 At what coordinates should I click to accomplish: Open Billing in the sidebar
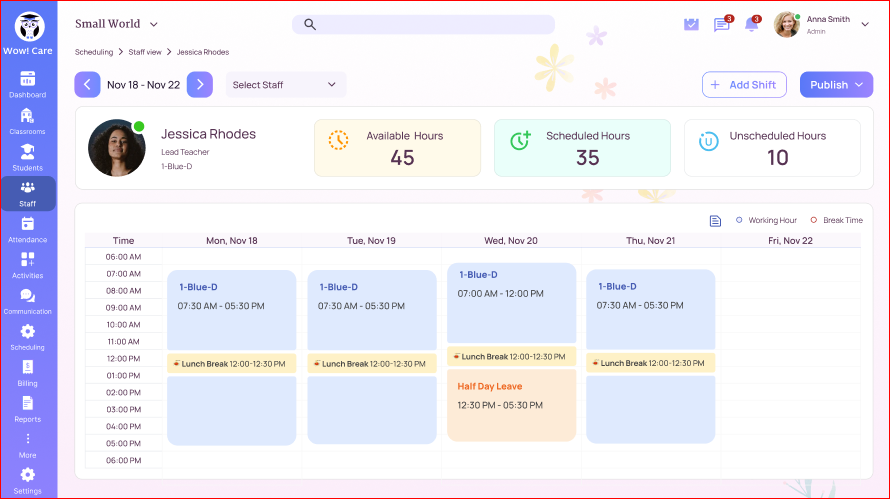28,373
